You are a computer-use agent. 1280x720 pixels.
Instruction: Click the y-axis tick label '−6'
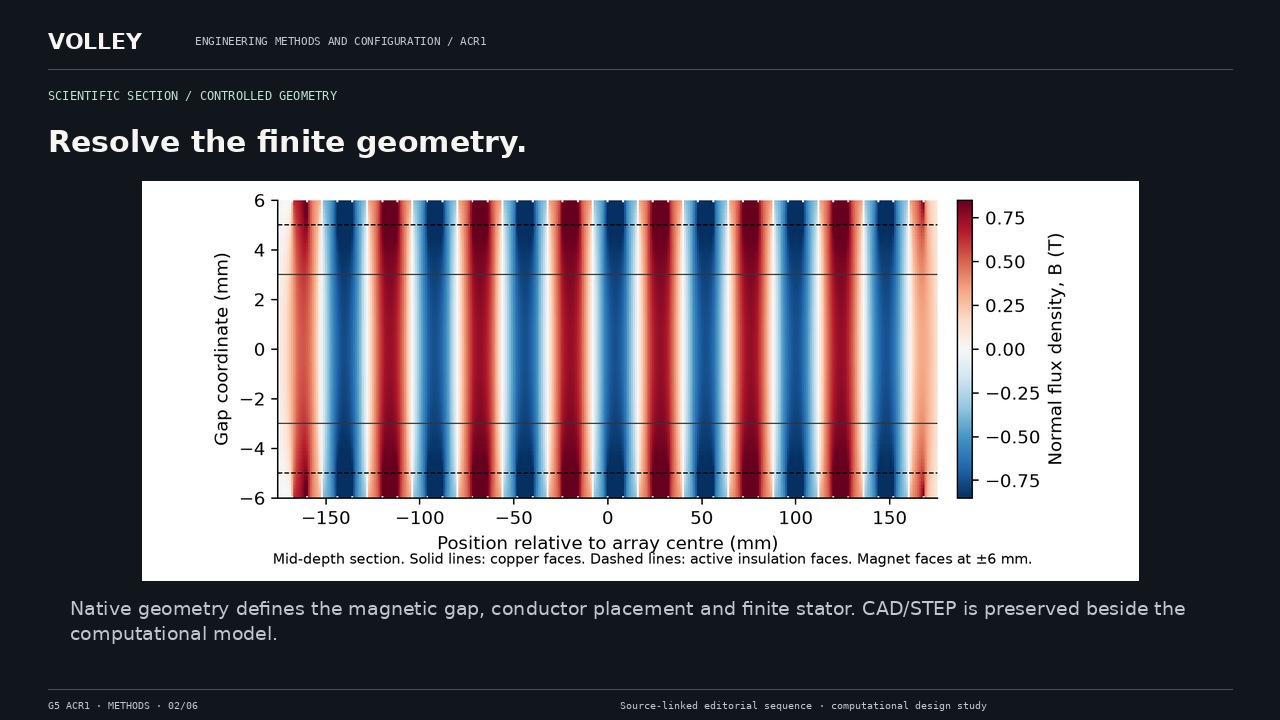(253, 498)
